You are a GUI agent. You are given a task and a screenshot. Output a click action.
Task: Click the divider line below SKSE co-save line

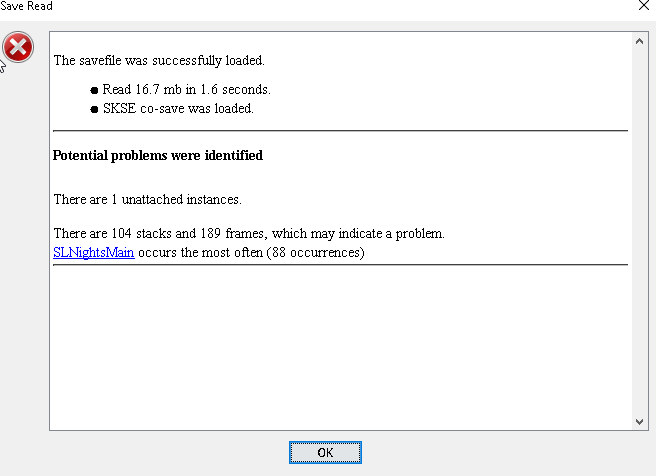[341, 131]
